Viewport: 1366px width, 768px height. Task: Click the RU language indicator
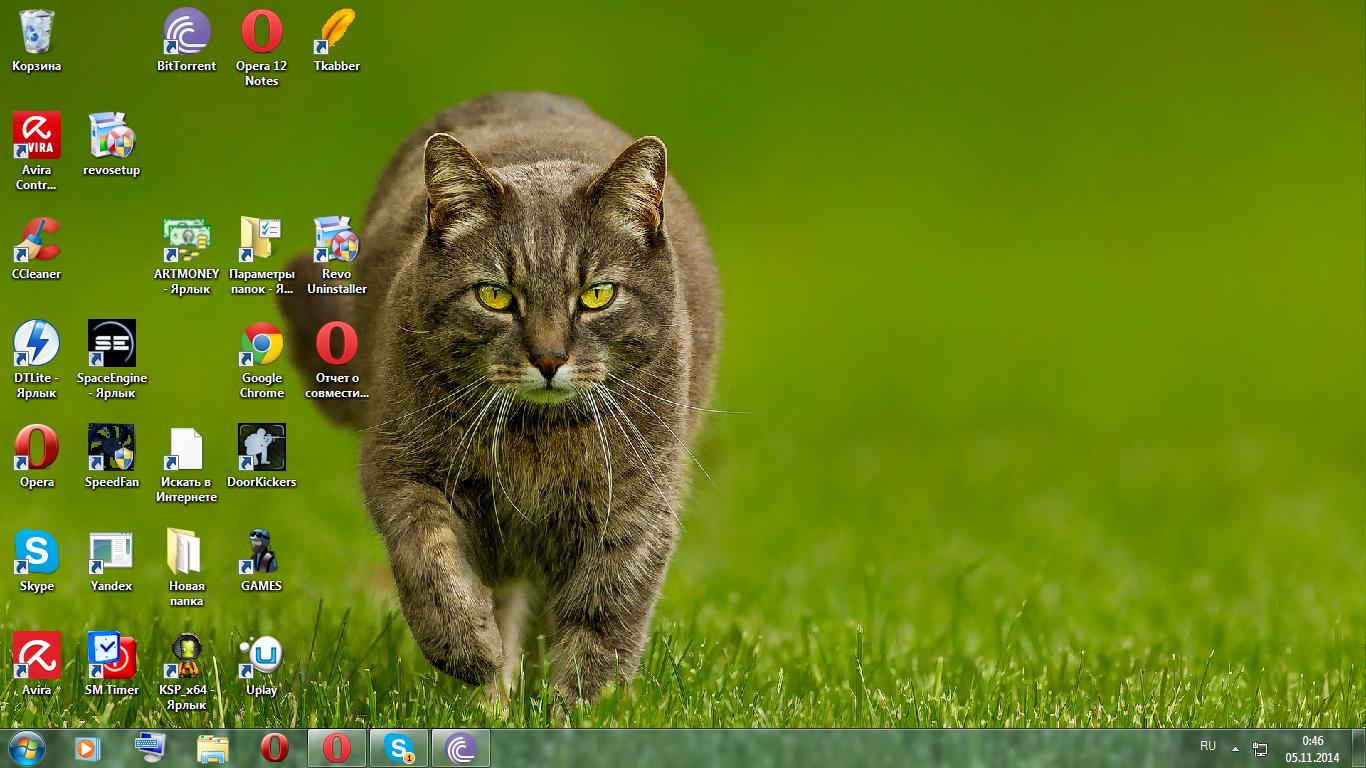point(1208,746)
